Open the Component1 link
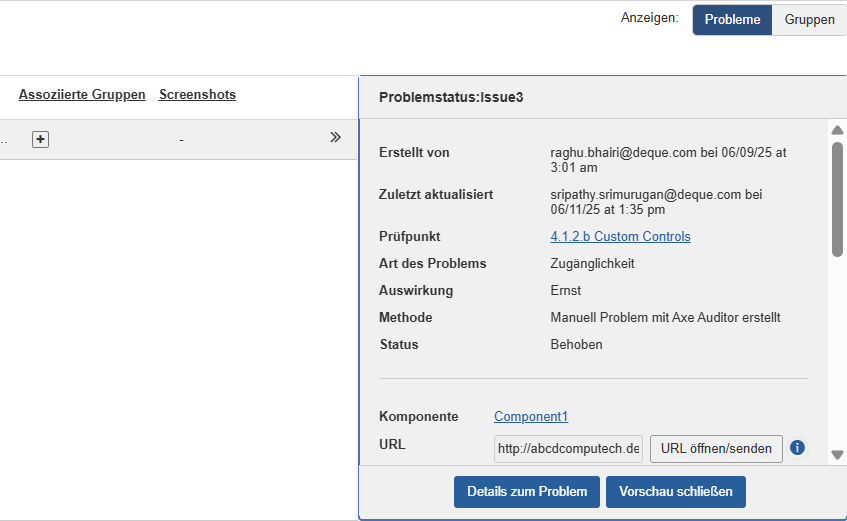Viewport: 847px width, 521px height. [x=531, y=417]
